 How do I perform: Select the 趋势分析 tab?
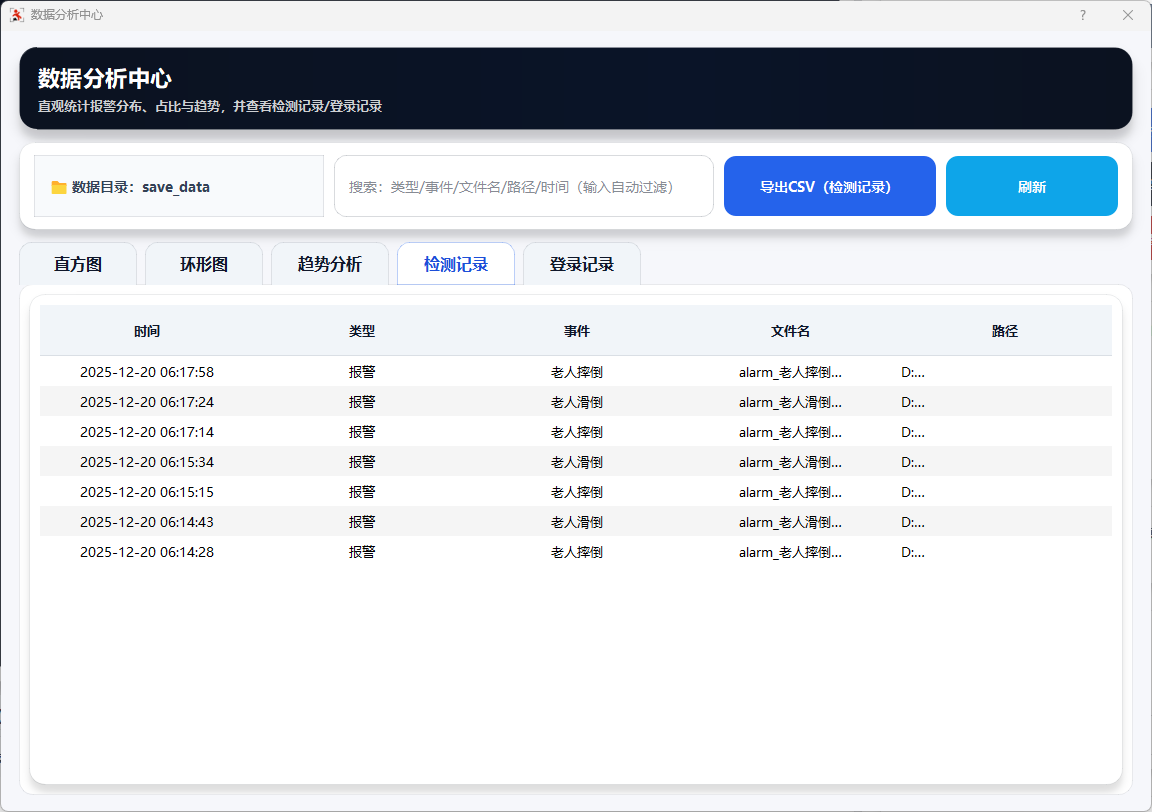pos(330,265)
